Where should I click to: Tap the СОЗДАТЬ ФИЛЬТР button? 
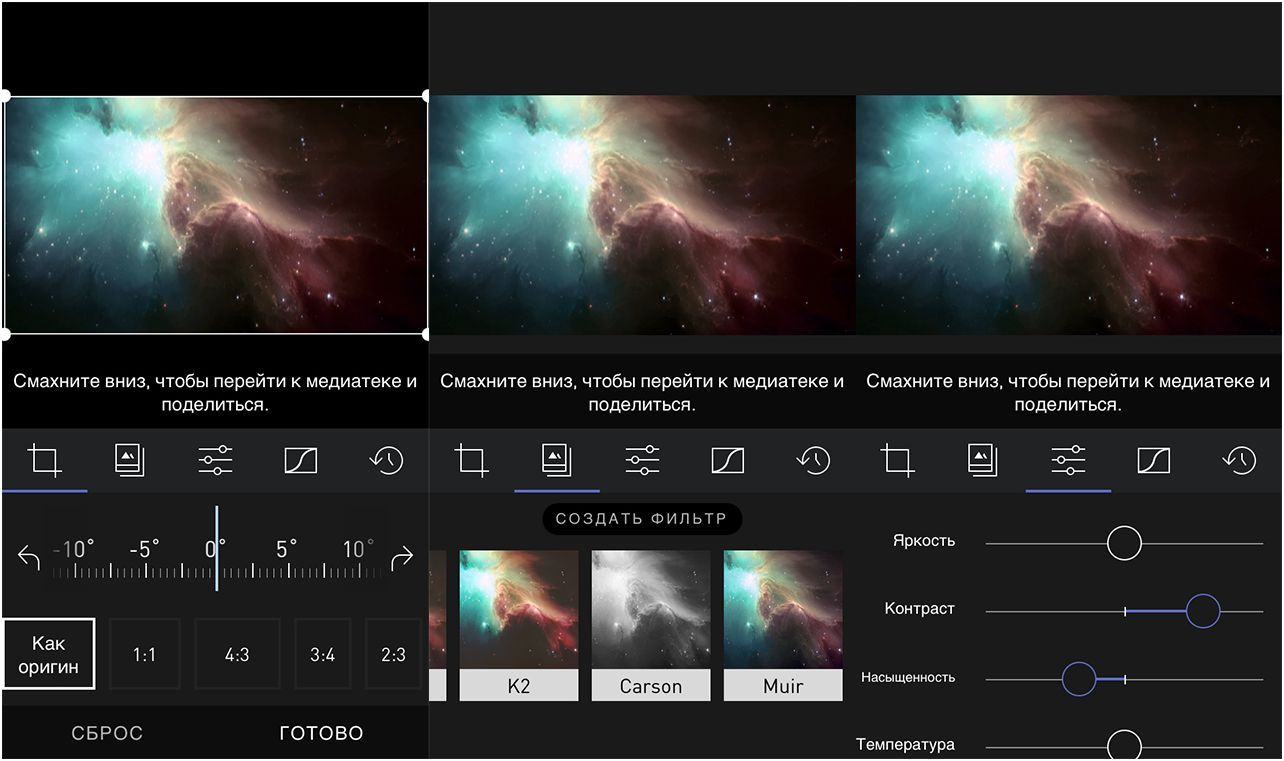click(641, 518)
